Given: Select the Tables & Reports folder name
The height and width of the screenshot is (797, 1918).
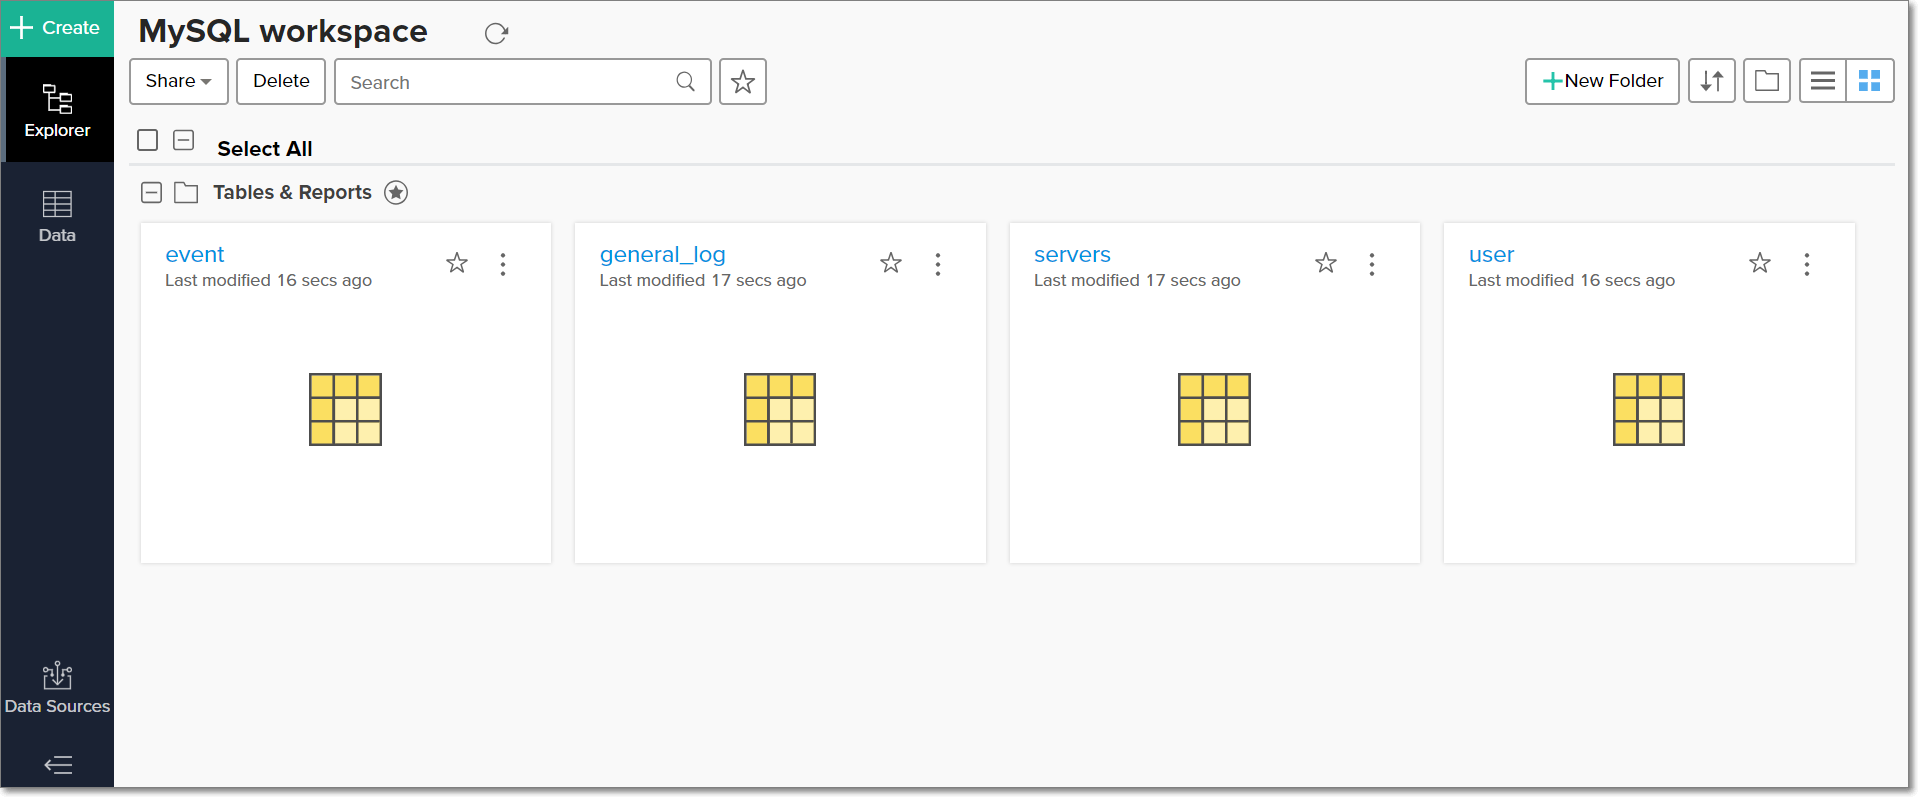Looking at the screenshot, I should tap(292, 192).
